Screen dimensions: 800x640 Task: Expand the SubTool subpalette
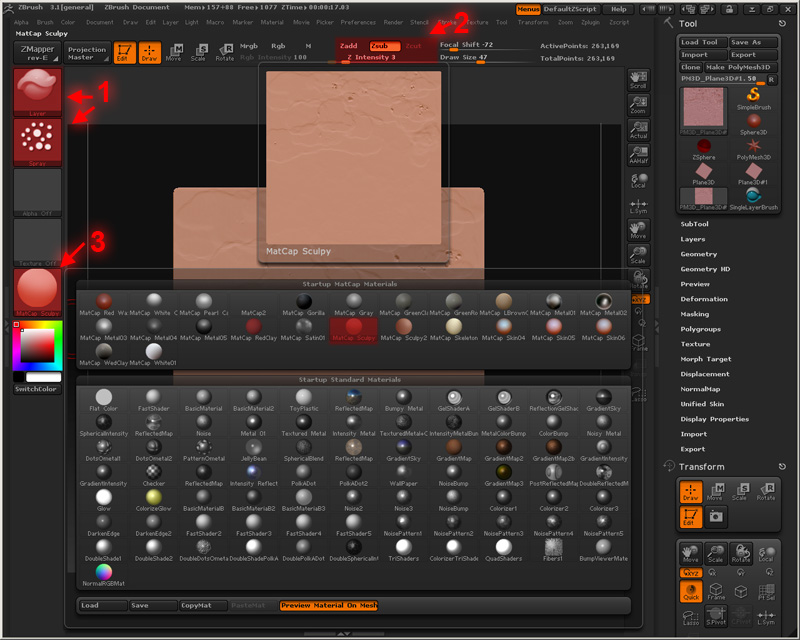pyautogui.click(x=694, y=224)
